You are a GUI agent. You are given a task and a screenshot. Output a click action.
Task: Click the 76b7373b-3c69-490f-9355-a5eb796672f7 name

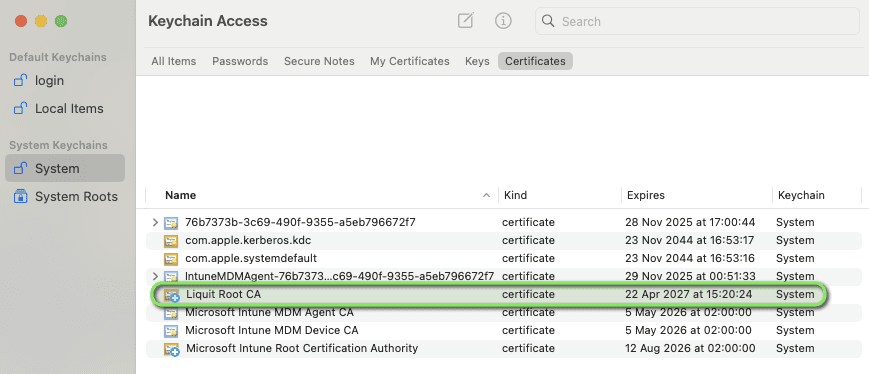click(300, 222)
